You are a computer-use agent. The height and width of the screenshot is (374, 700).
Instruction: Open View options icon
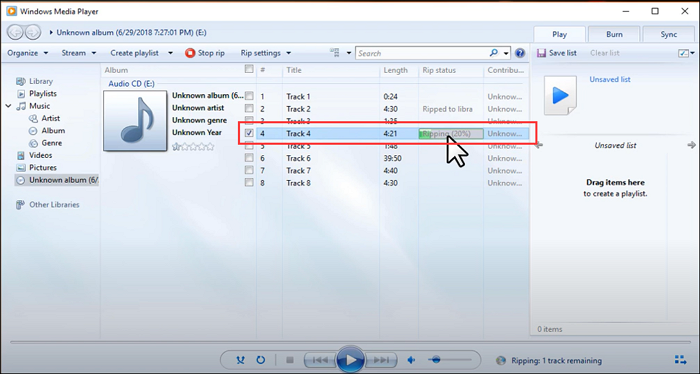335,53
